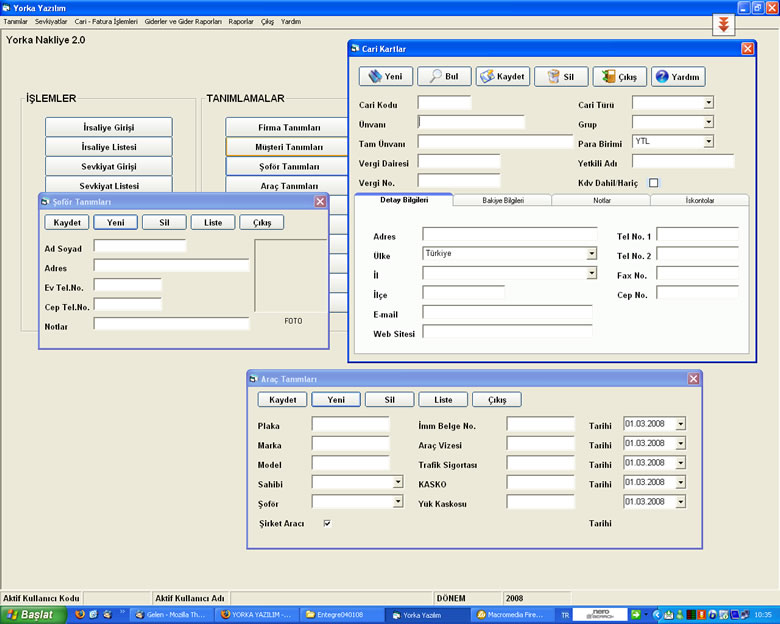
Task: Click the red double-arrow icon at top right
Action: (723, 24)
